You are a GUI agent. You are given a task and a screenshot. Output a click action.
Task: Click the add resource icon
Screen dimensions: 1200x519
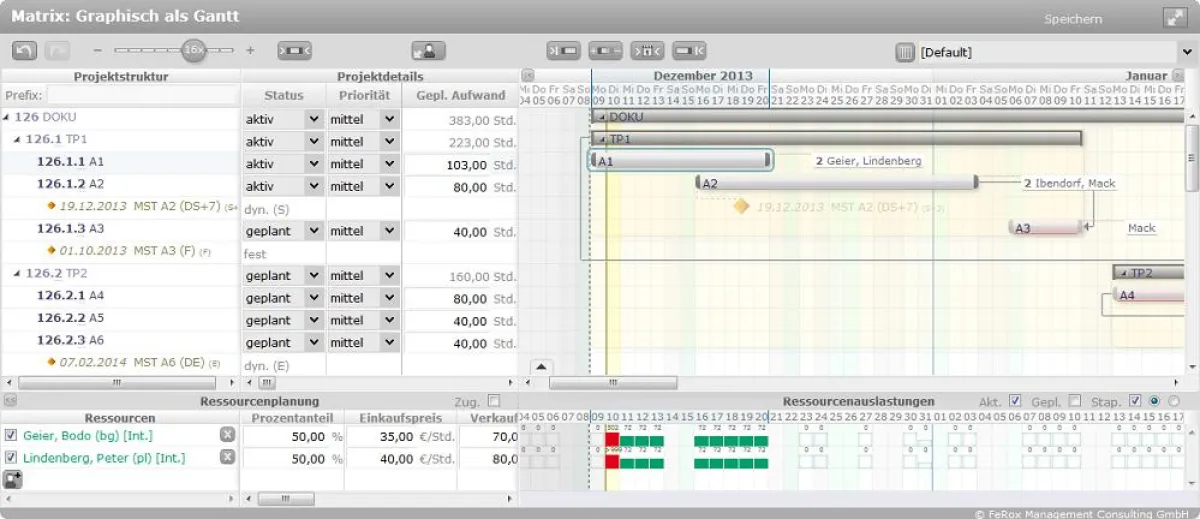(12, 479)
